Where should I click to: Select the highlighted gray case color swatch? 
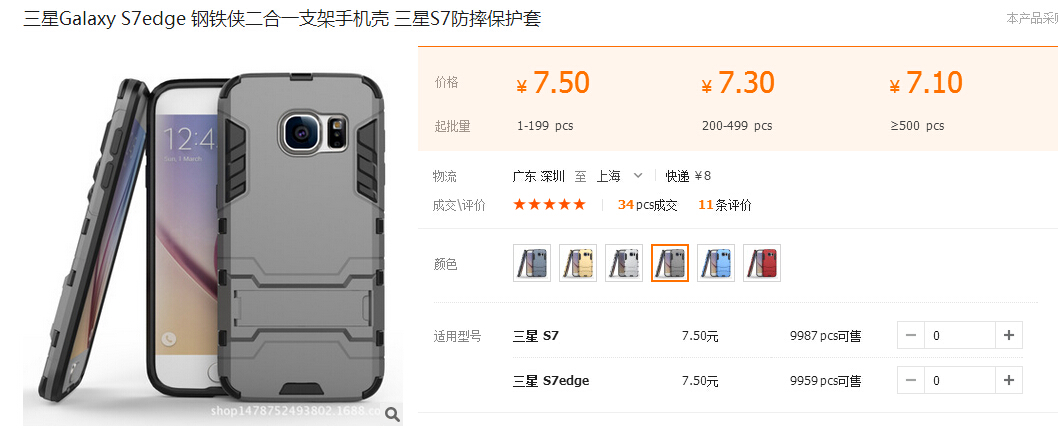coord(670,263)
